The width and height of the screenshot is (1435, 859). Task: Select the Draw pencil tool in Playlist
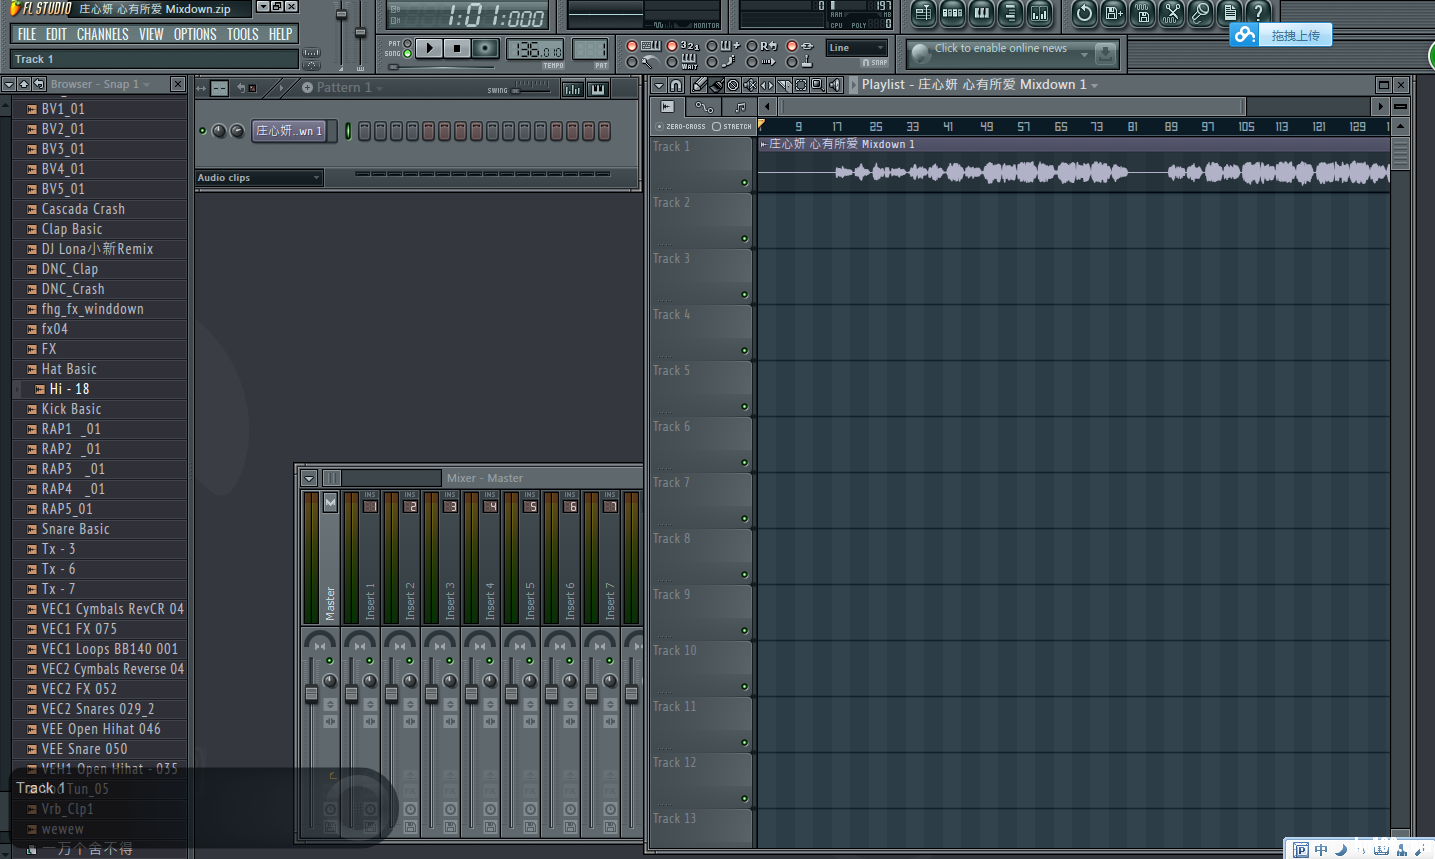coord(699,85)
